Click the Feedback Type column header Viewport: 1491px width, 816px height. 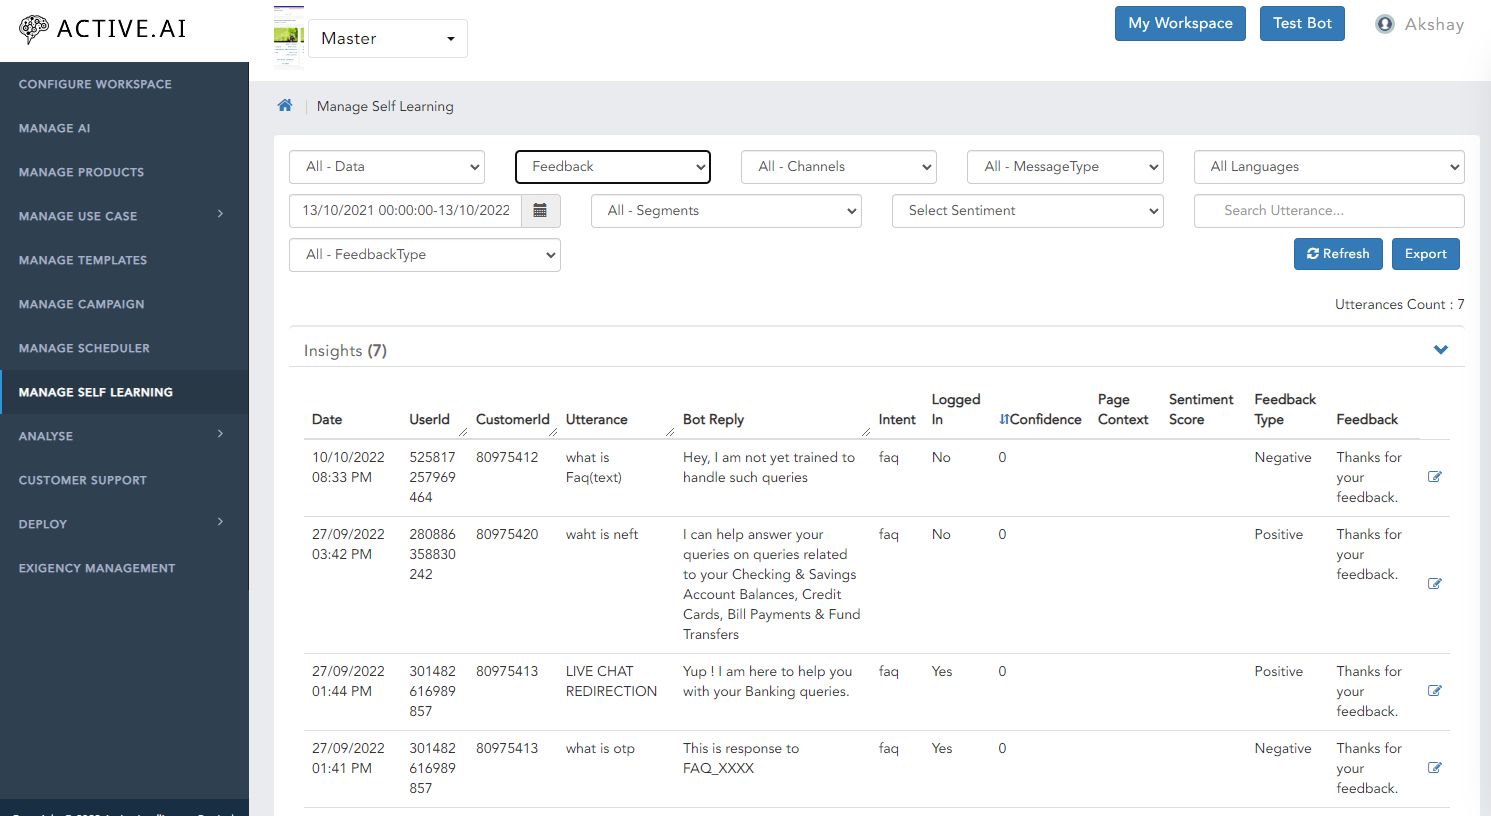(1285, 409)
